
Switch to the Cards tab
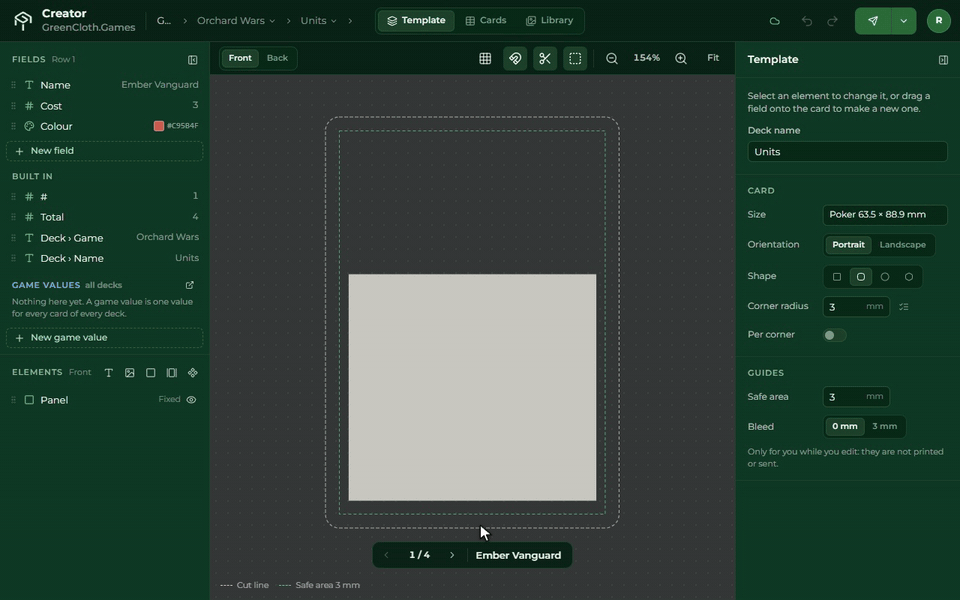[486, 21]
